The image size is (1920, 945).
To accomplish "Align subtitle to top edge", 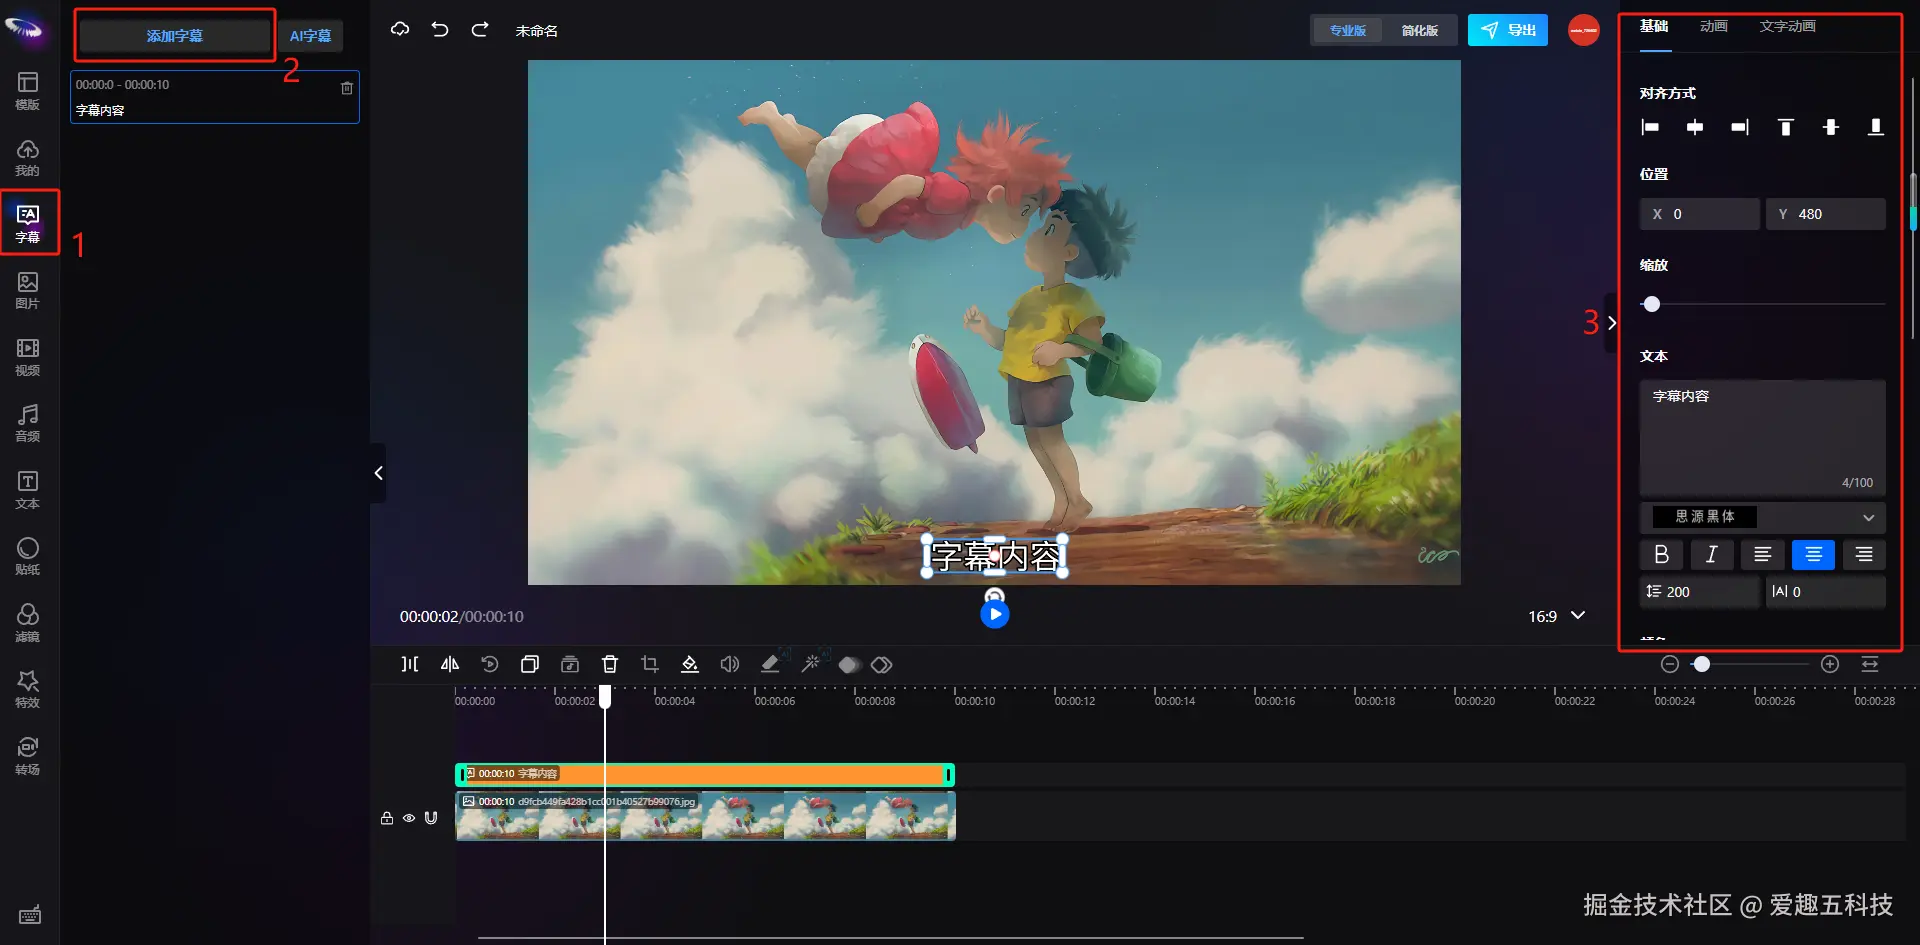I will (x=1785, y=127).
